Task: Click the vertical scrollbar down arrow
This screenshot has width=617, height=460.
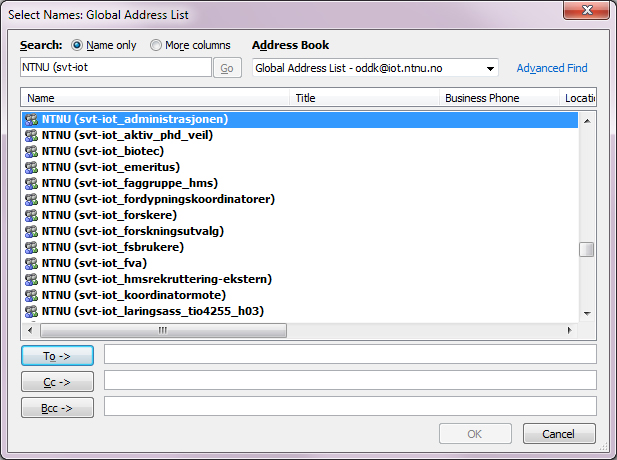Action: (587, 314)
